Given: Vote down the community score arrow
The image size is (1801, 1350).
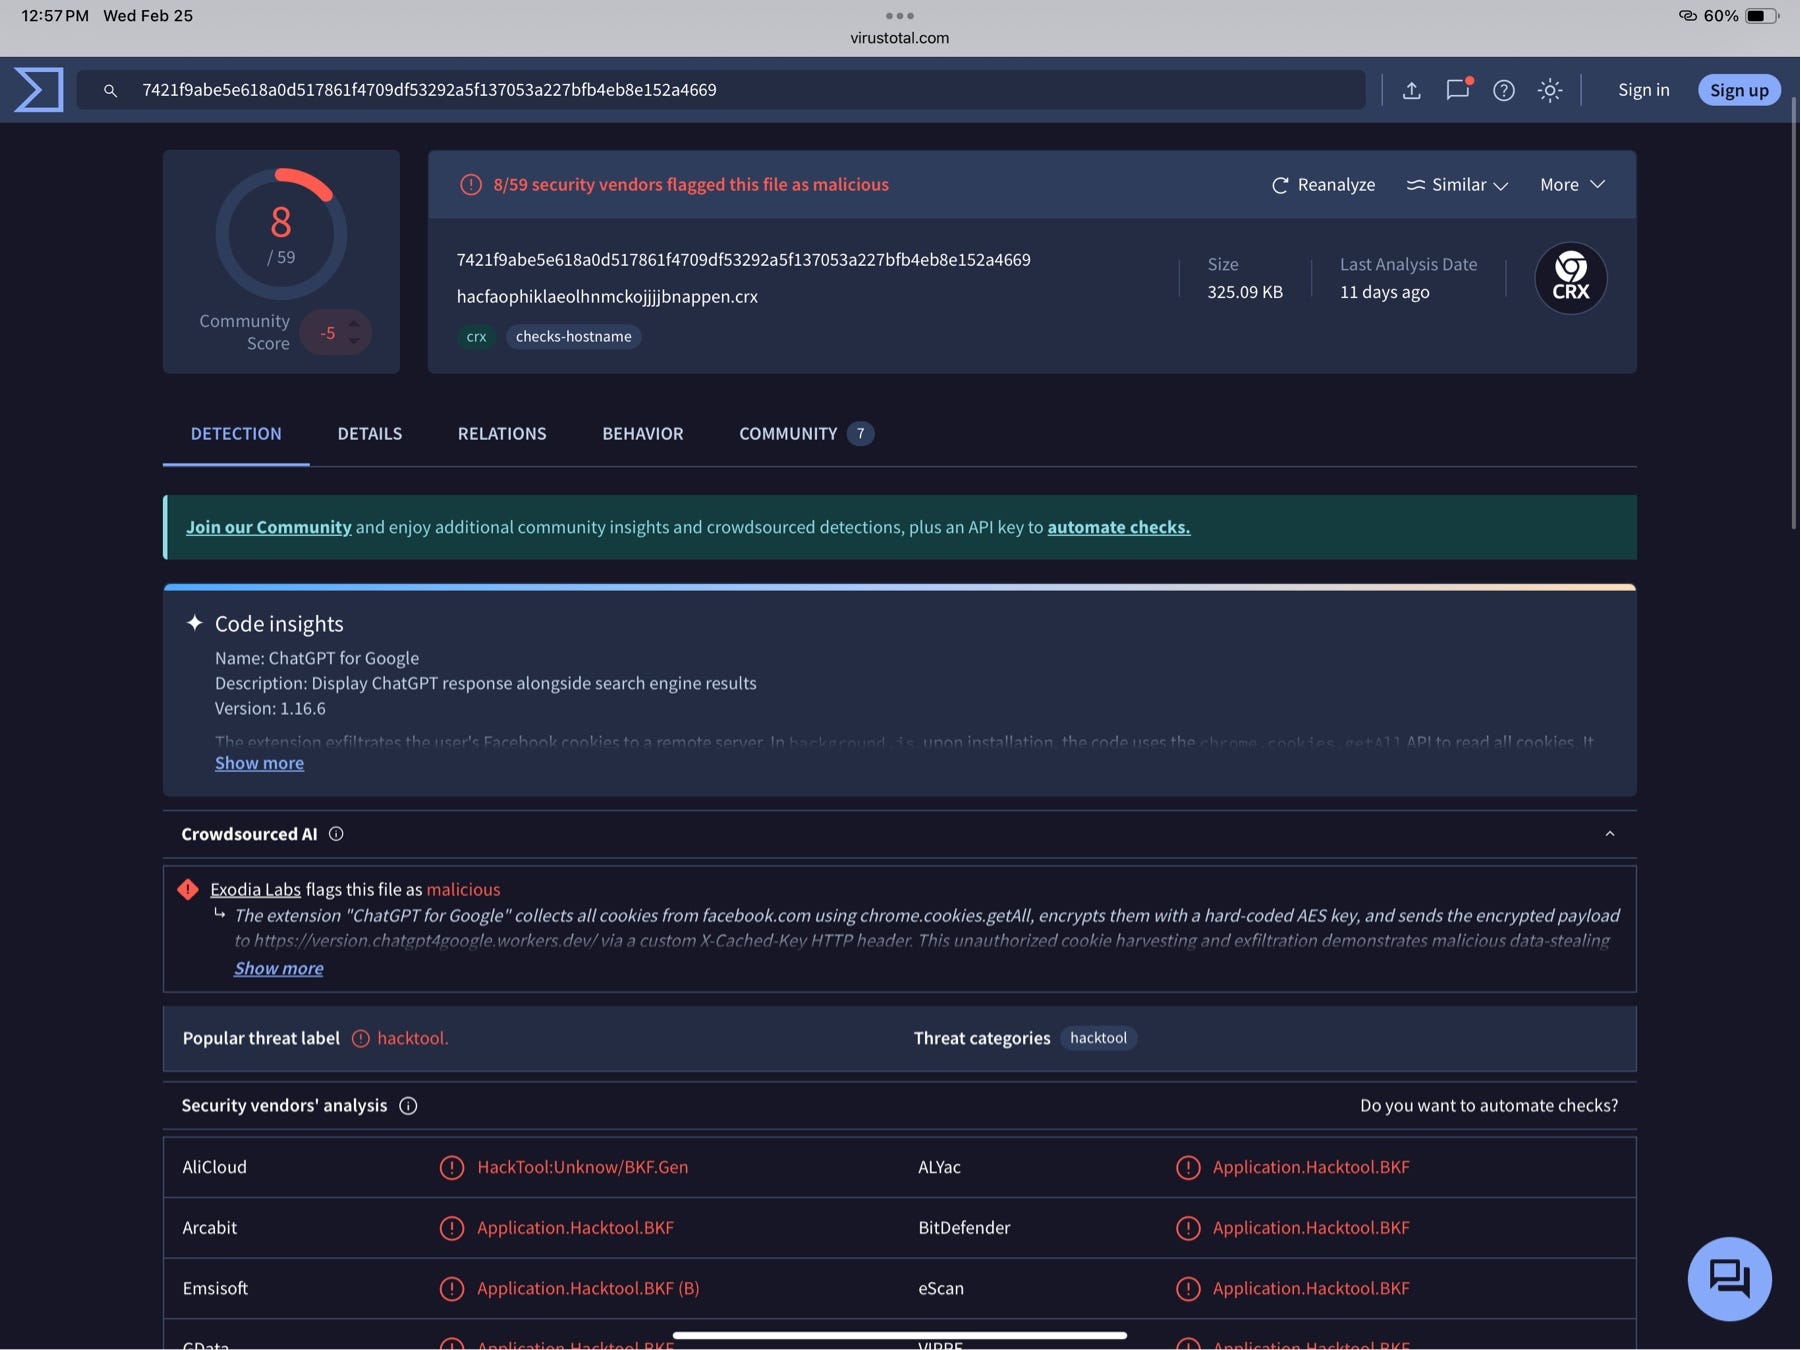Looking at the screenshot, I should click(354, 342).
